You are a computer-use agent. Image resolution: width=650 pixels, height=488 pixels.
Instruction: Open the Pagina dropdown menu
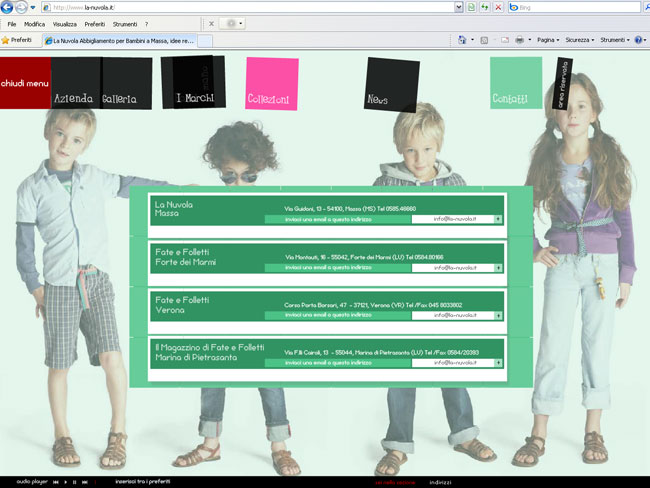point(548,40)
